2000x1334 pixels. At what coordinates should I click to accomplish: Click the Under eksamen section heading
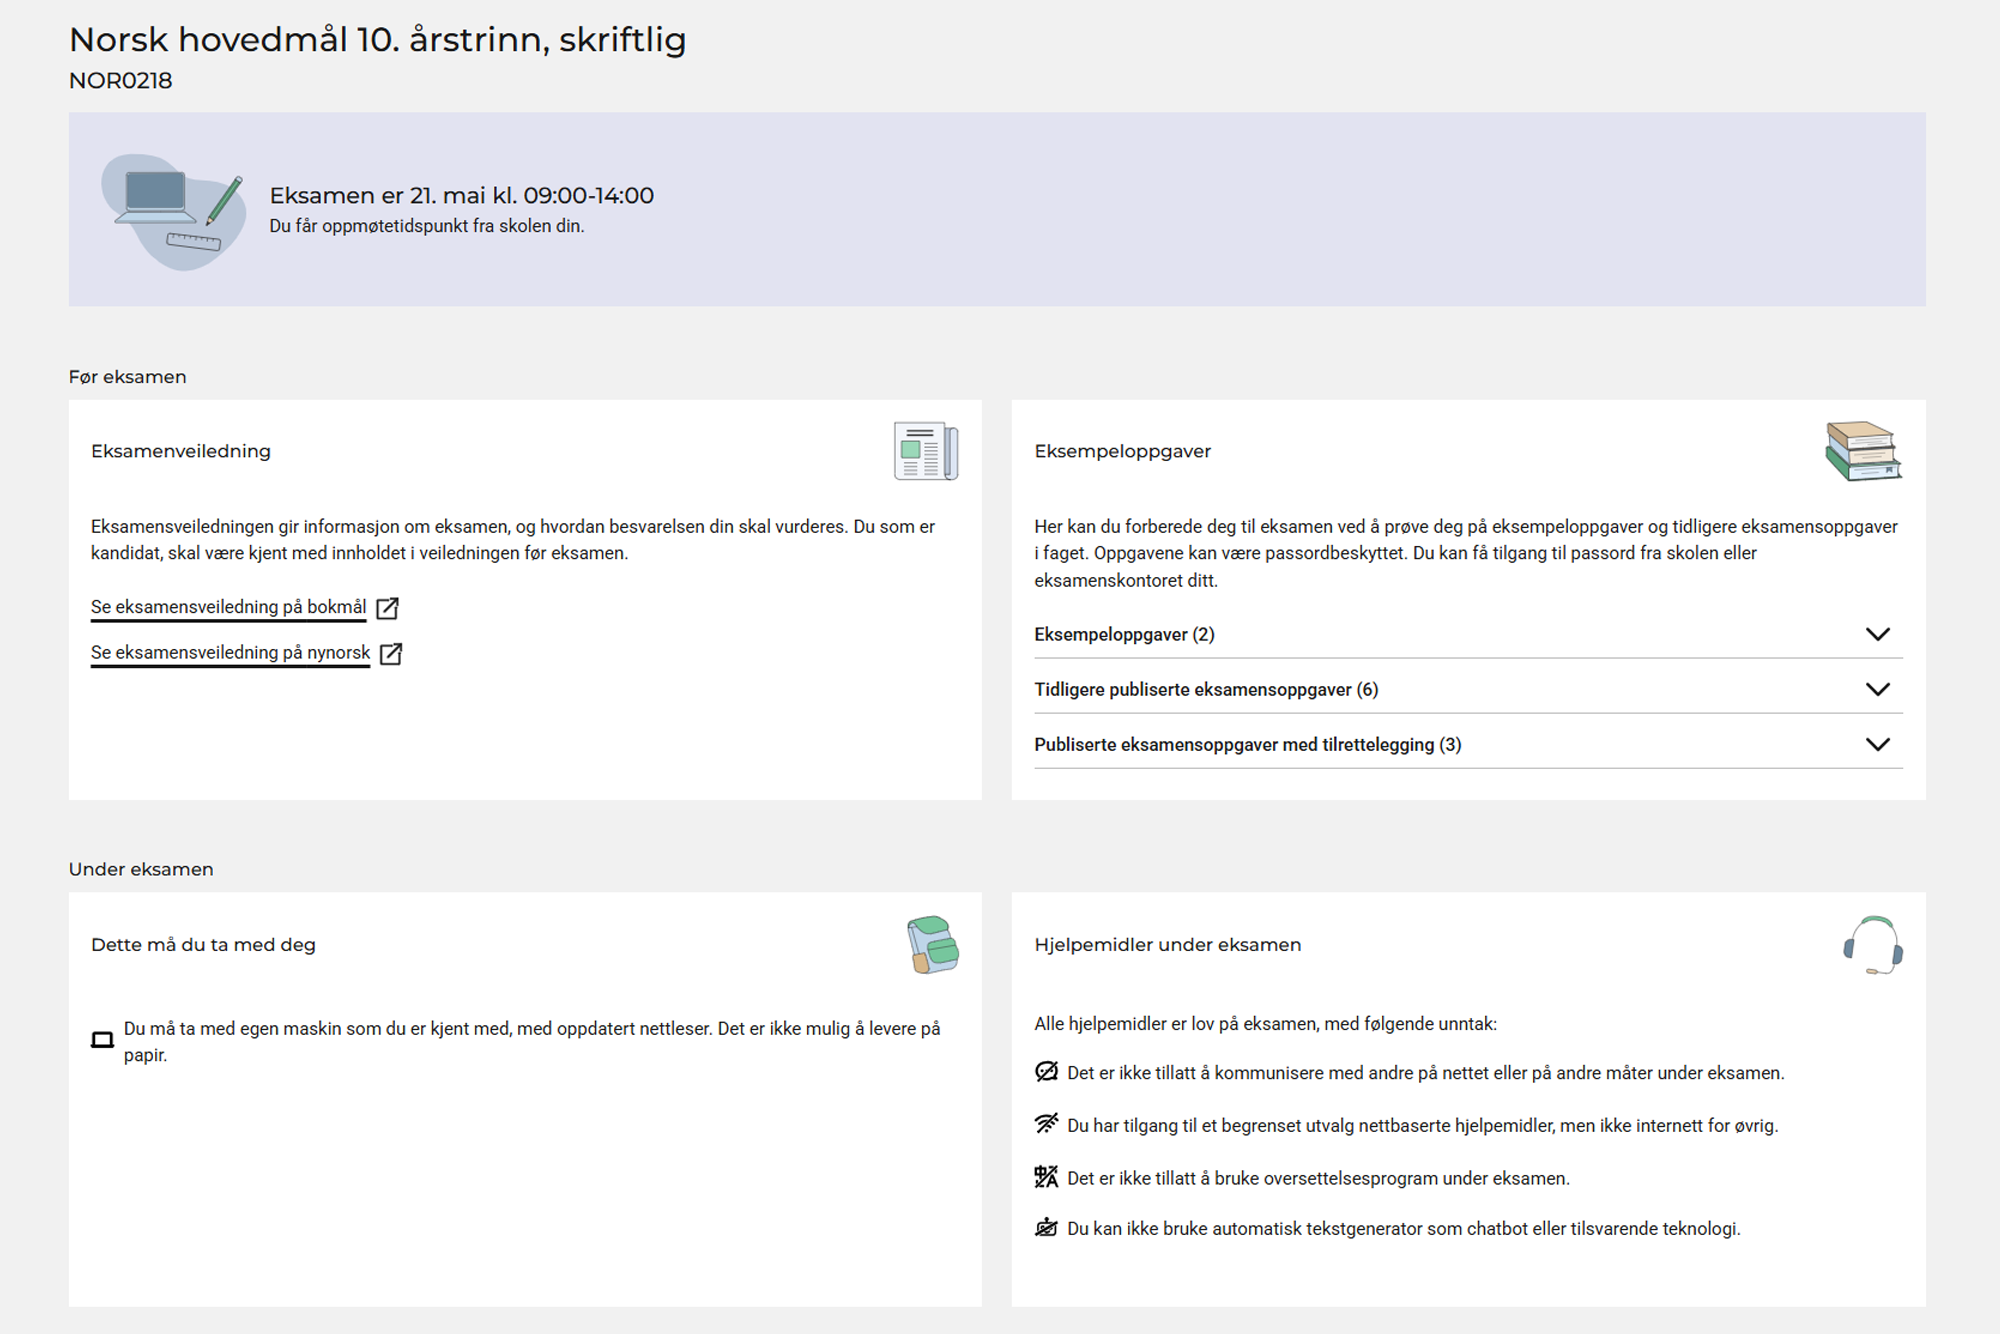(141, 869)
